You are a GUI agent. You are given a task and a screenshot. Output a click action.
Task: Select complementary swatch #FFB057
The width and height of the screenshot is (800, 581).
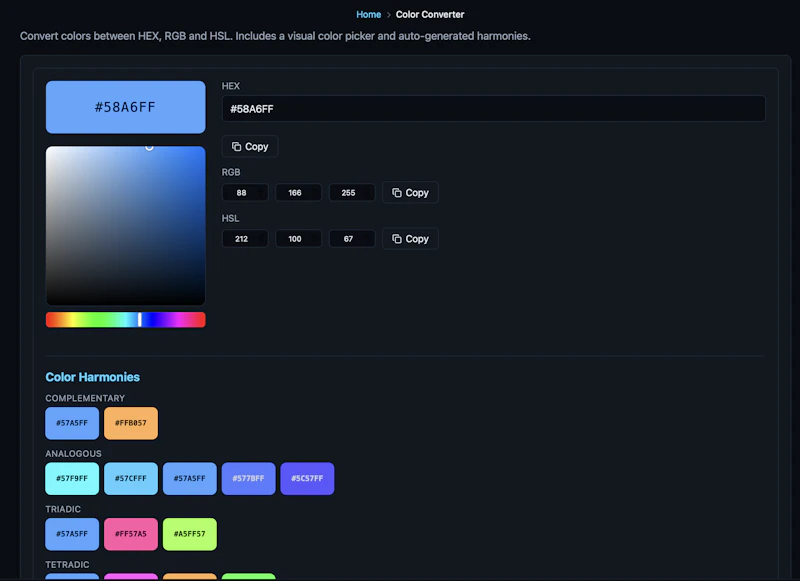pyautogui.click(x=131, y=423)
